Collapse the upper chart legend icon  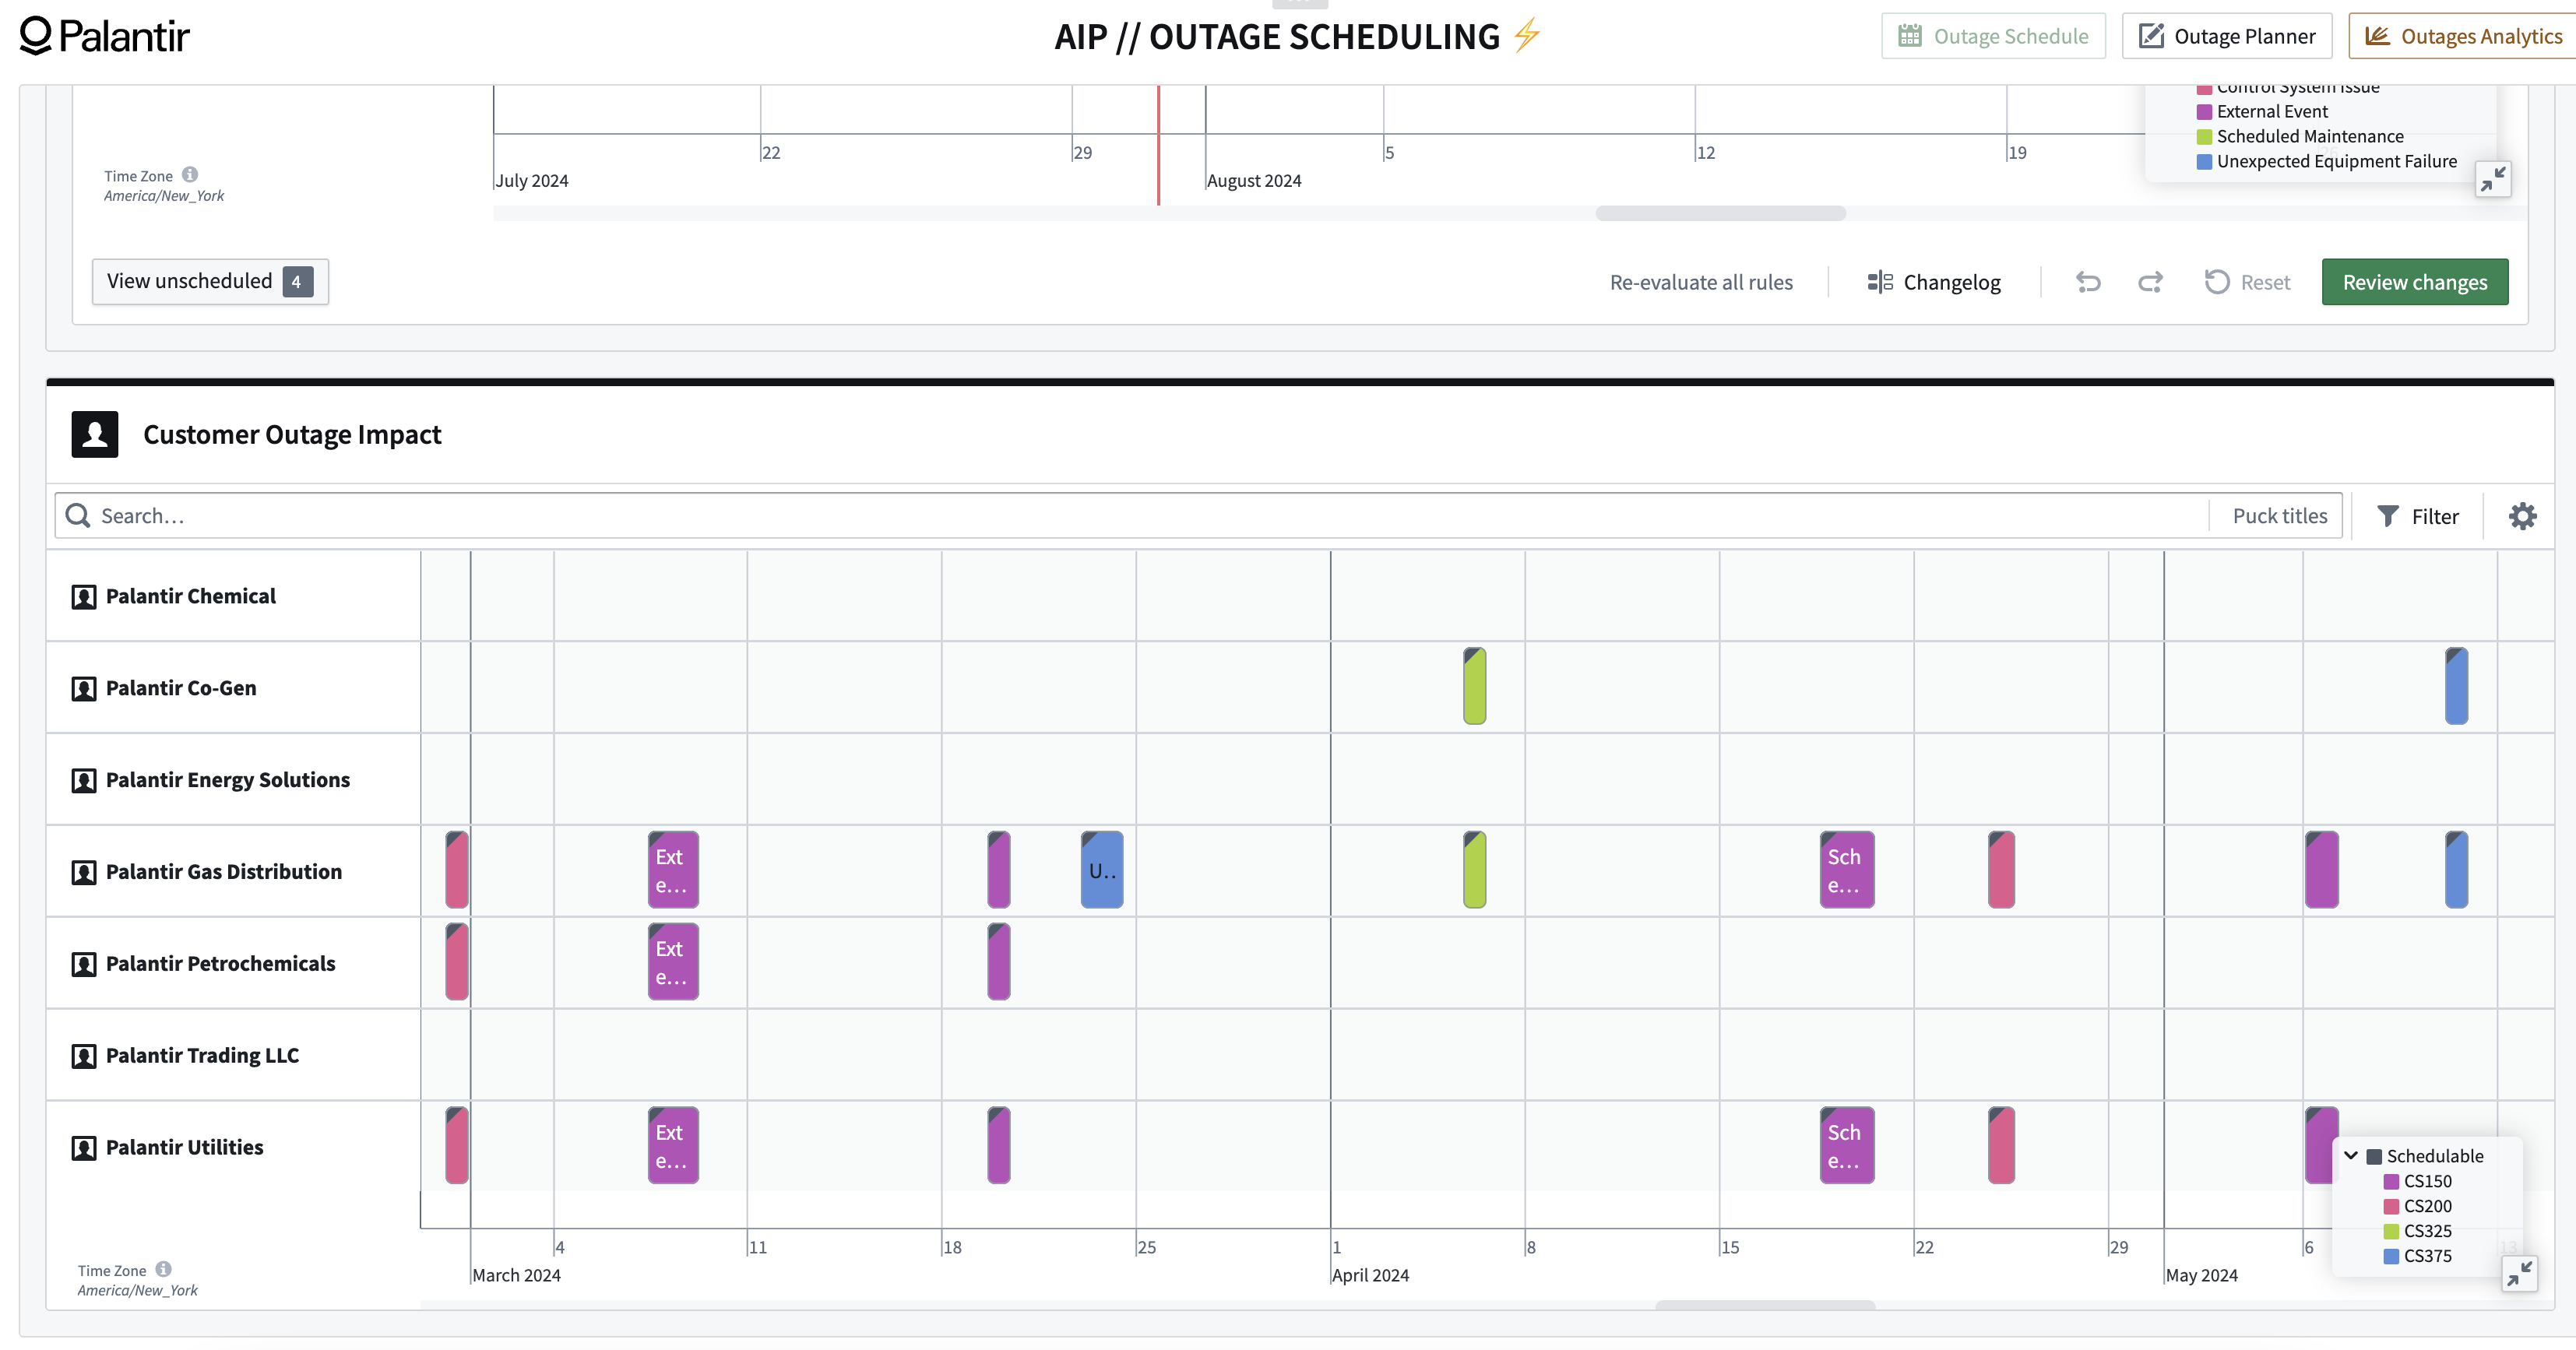pos(2493,180)
